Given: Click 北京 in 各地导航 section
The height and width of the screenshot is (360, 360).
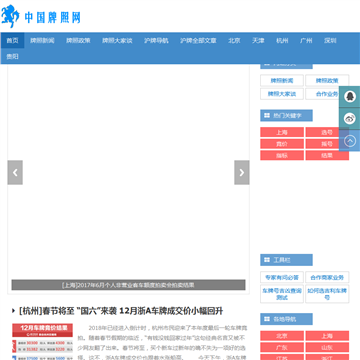Looking at the screenshot, I should (282, 336).
